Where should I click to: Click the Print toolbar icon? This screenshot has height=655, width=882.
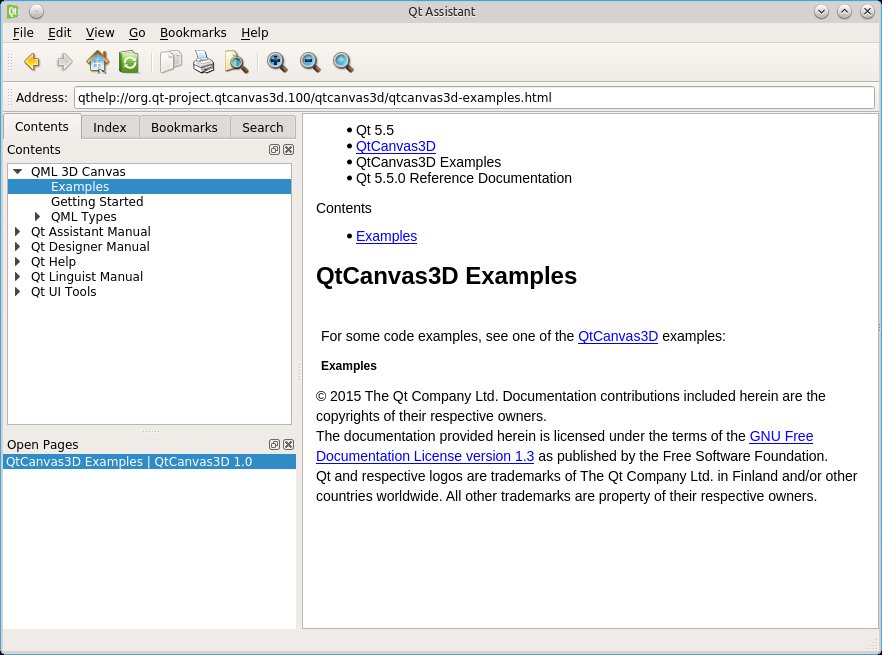pyautogui.click(x=203, y=63)
